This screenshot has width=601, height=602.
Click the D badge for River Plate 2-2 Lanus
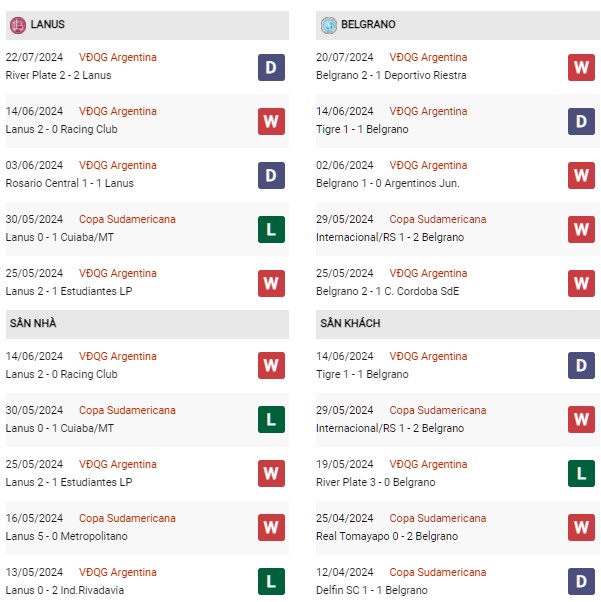pyautogui.click(x=271, y=68)
